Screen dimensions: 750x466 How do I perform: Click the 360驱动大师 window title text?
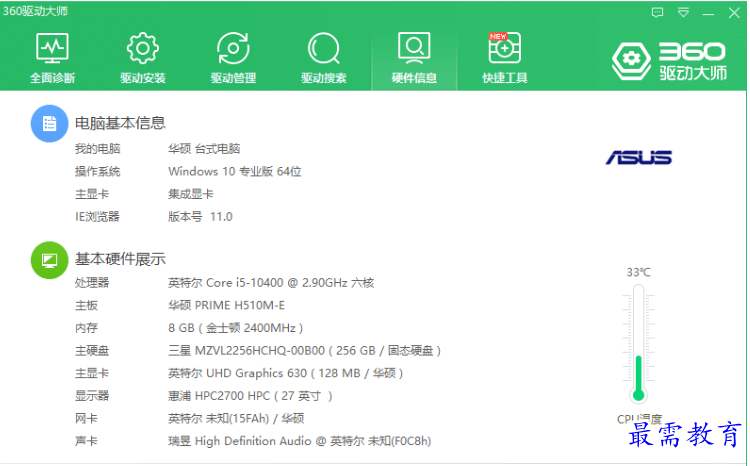pyautogui.click(x=35, y=11)
